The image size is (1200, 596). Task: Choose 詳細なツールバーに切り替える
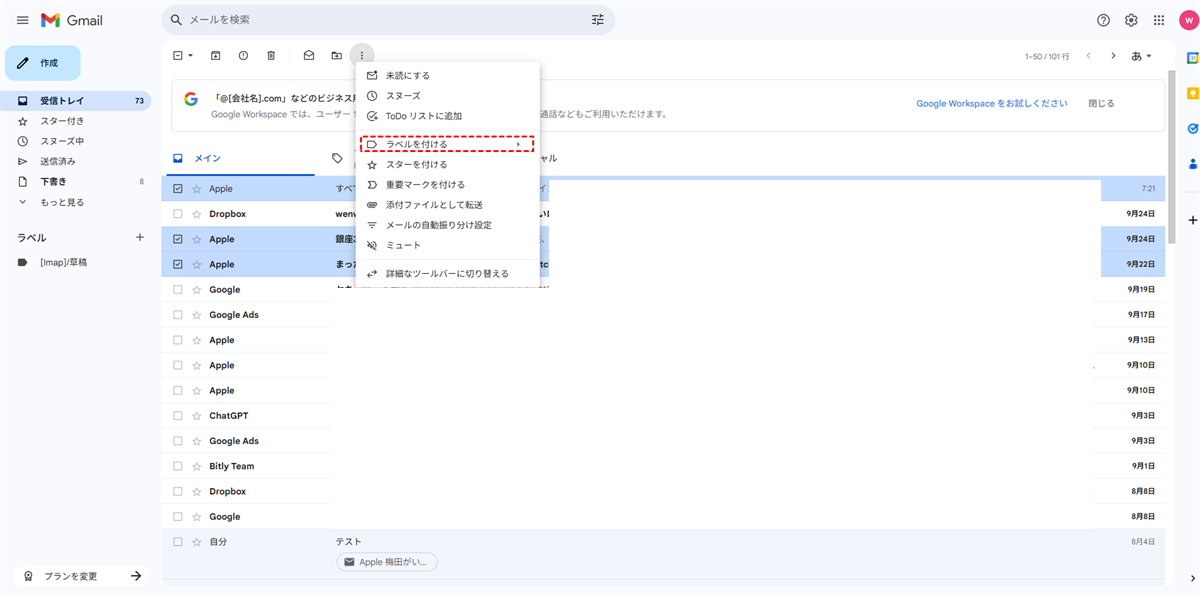[x=447, y=274]
